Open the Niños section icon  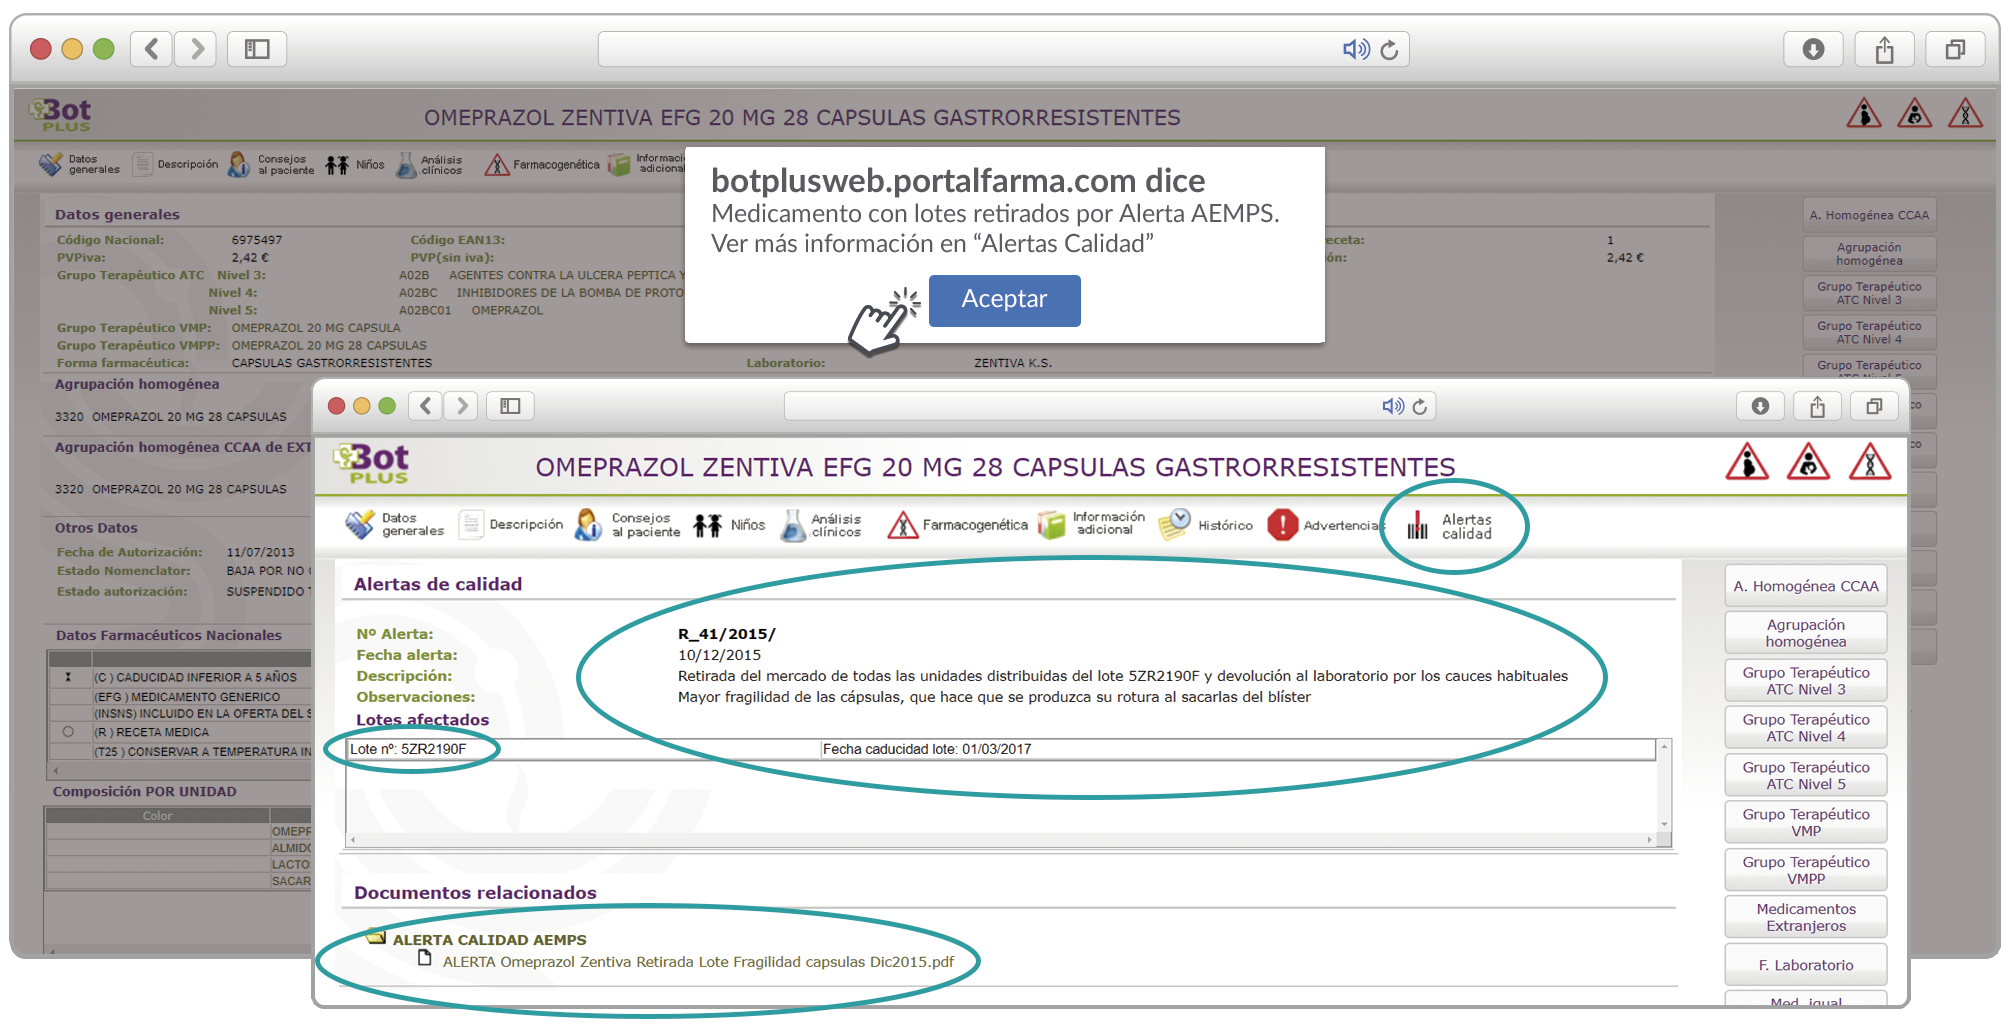[708, 525]
